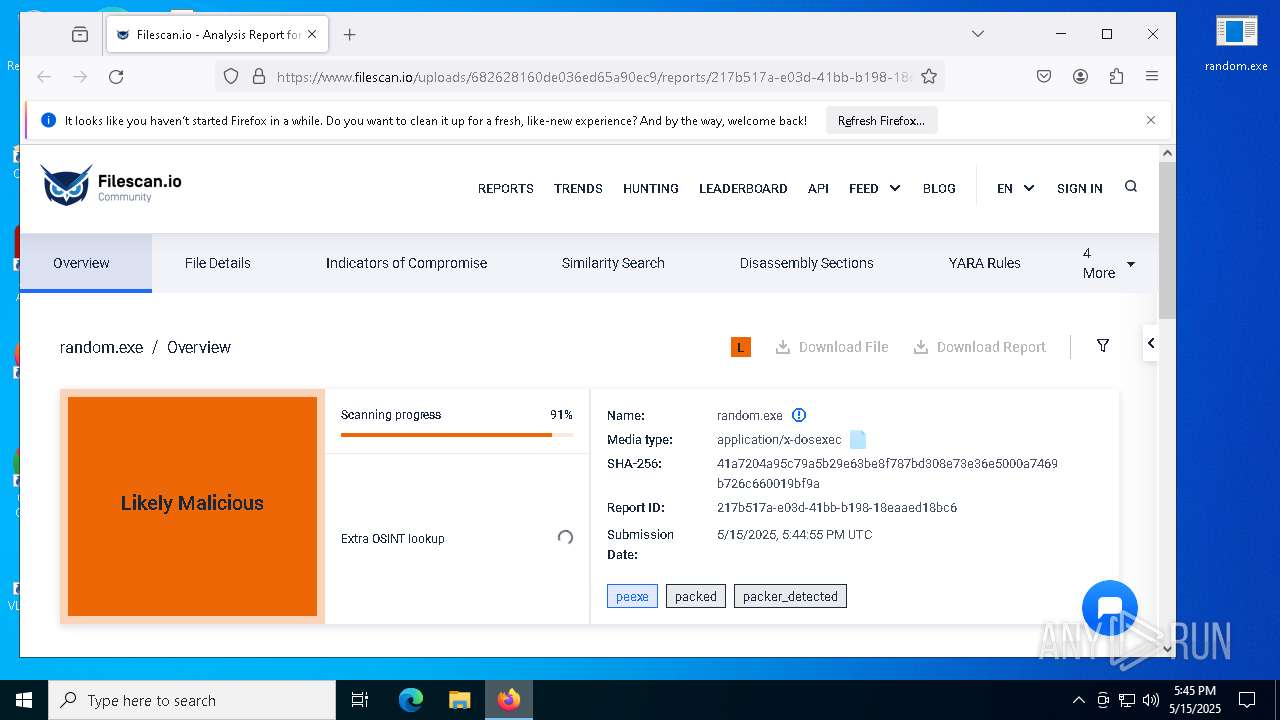Click the packer_detected tag
The height and width of the screenshot is (720, 1280).
790,596
